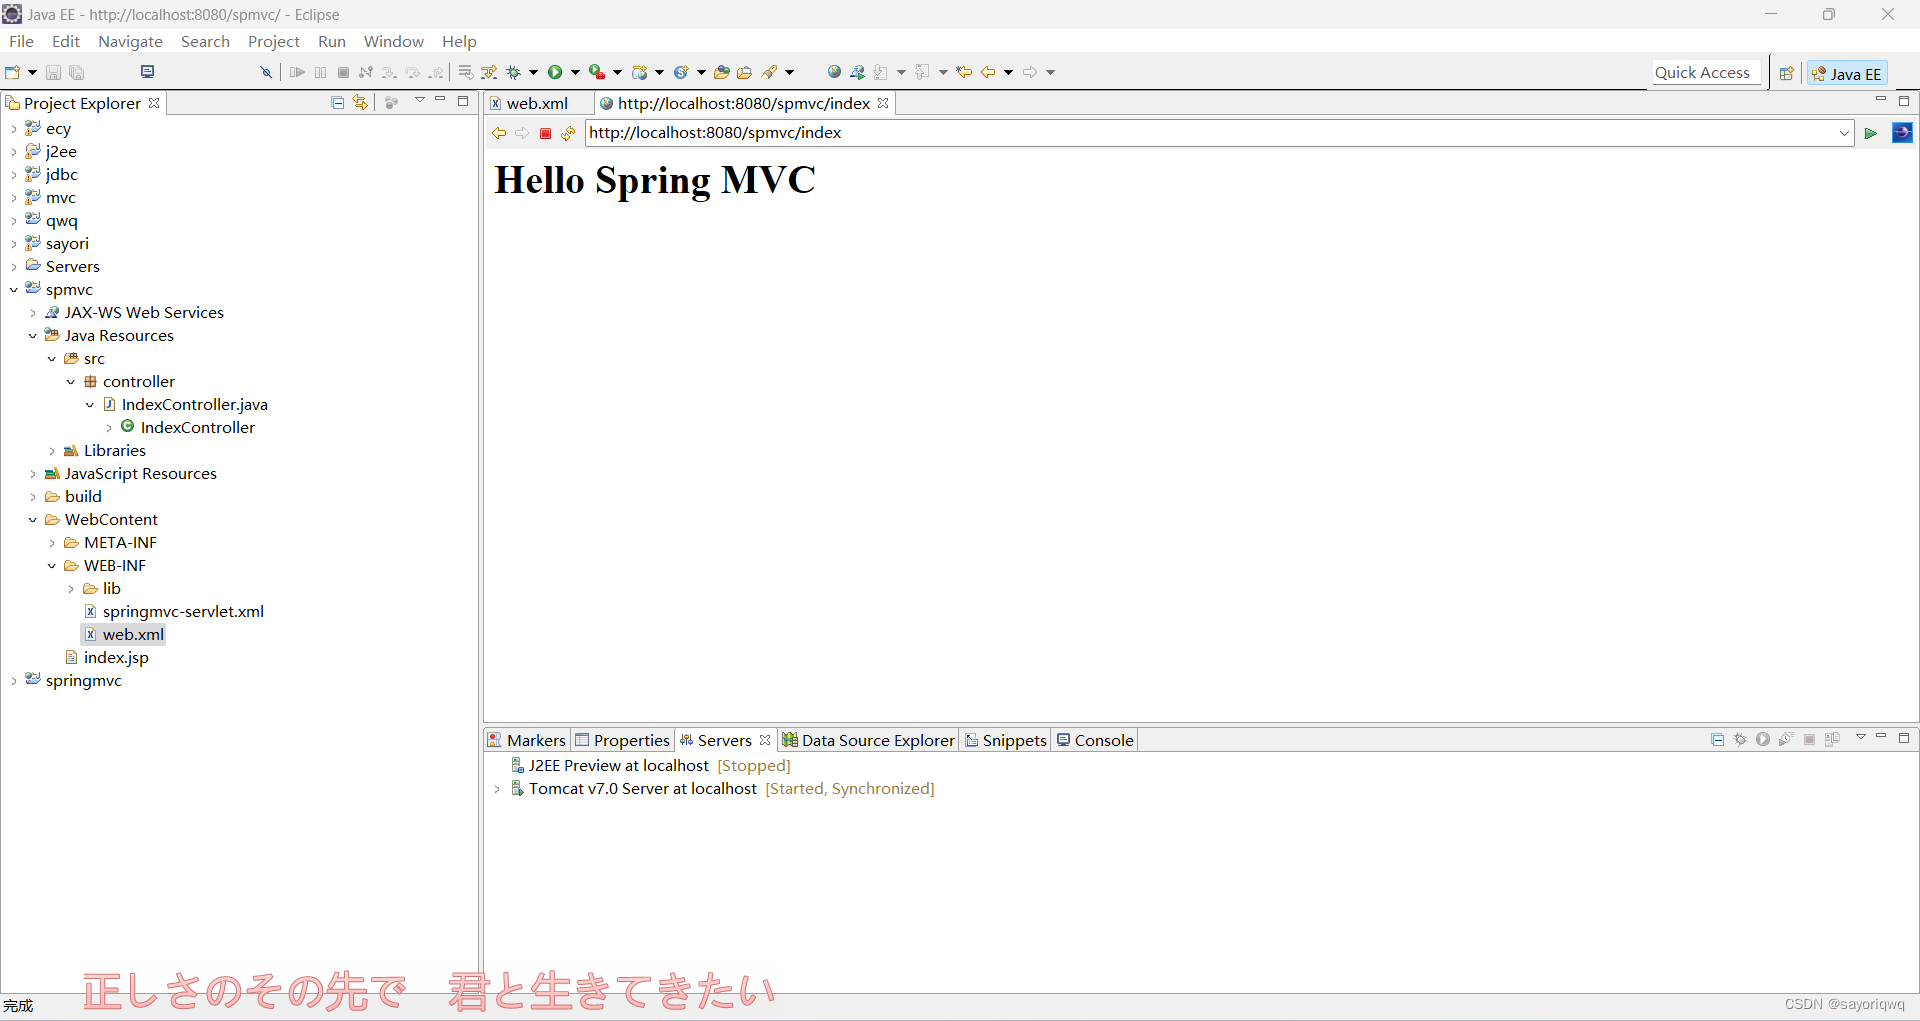Click the Servers view collapse all icon

point(1717,739)
